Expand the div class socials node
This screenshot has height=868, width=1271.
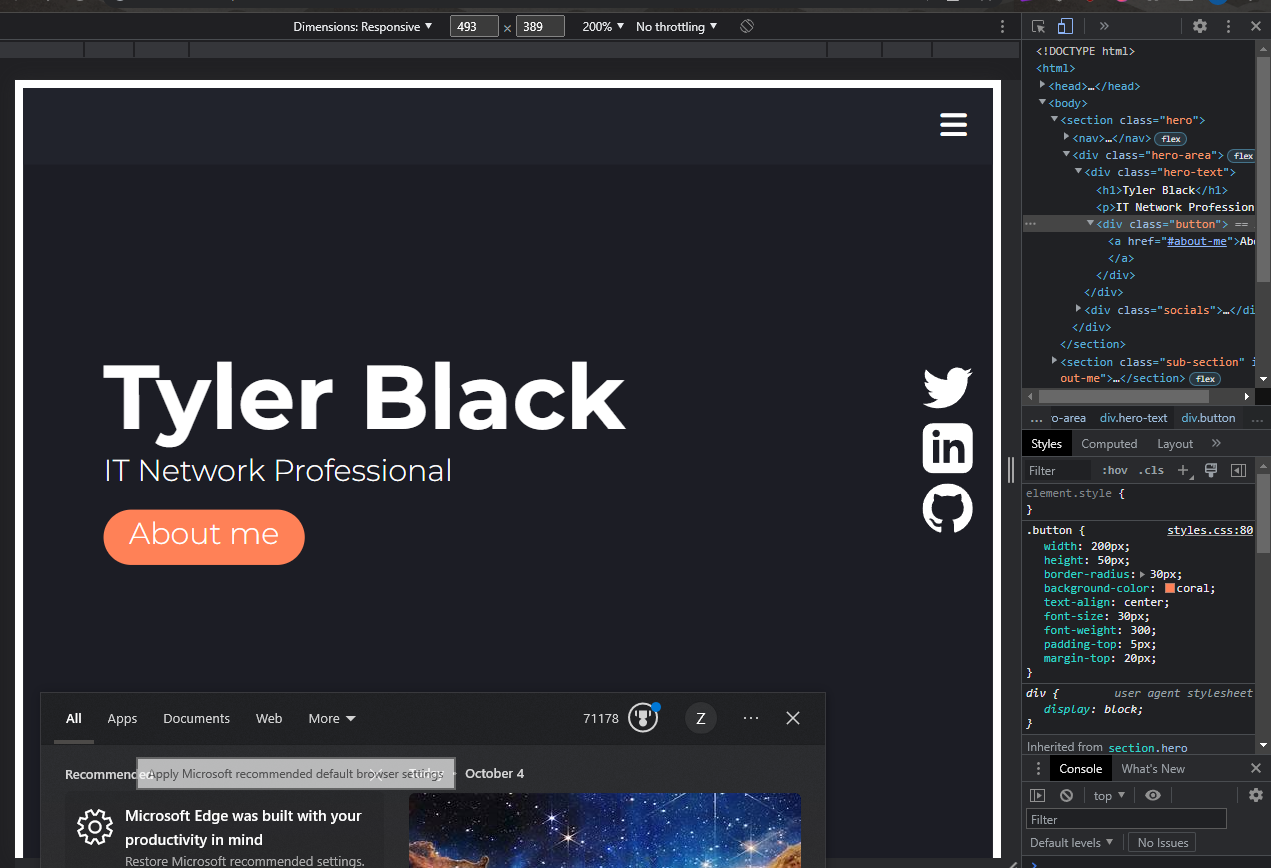pos(1079,309)
